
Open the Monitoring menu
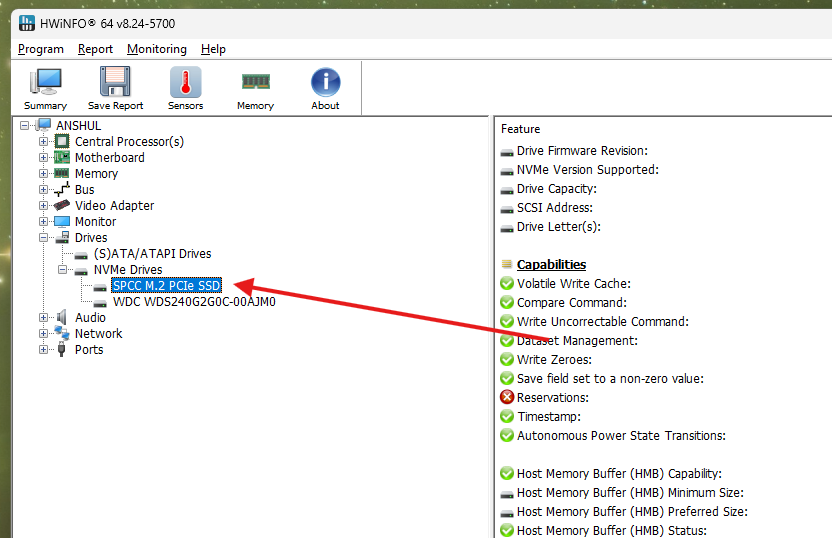click(157, 49)
